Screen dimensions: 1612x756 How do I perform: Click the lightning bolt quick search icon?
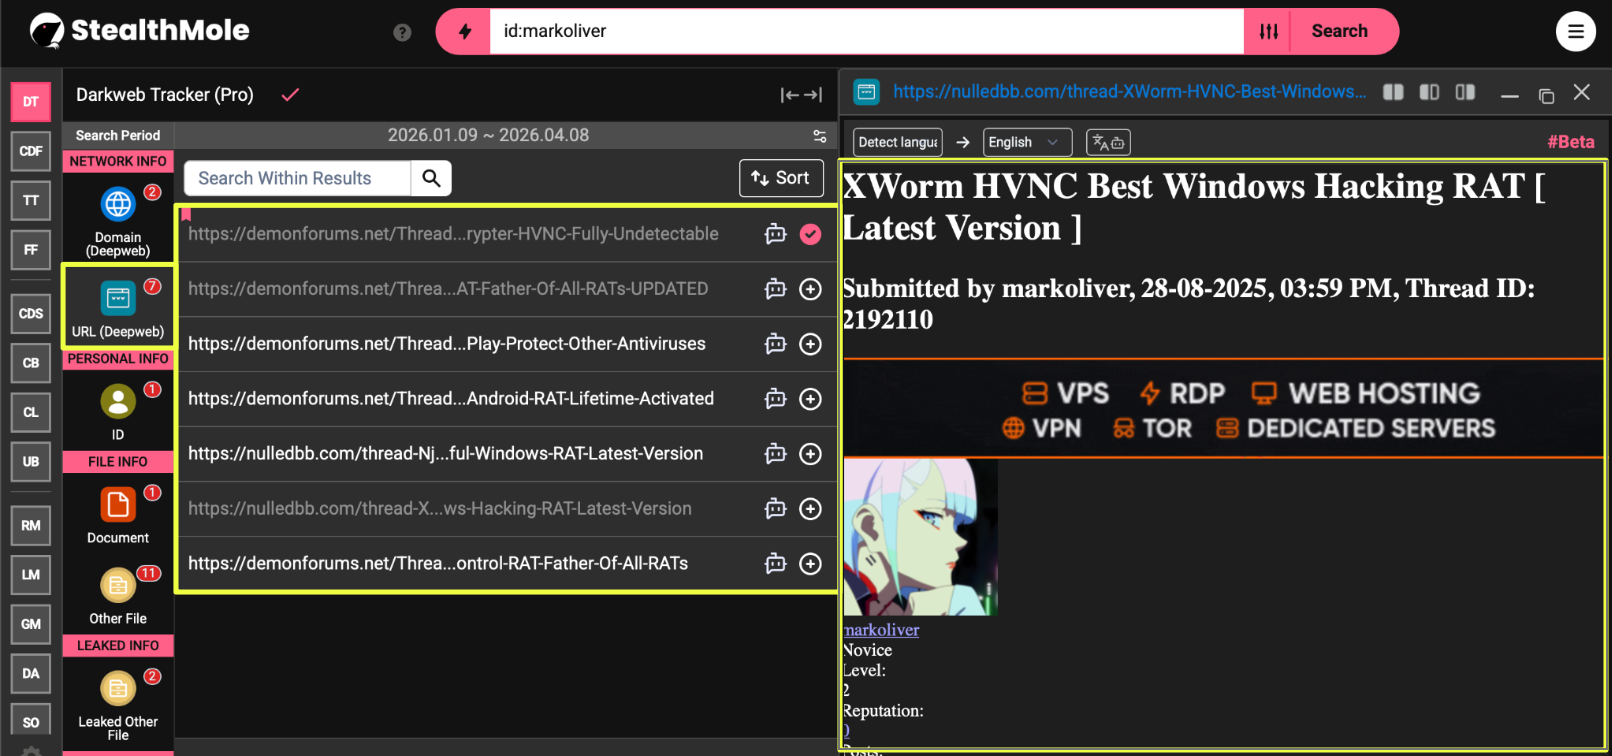pos(464,32)
